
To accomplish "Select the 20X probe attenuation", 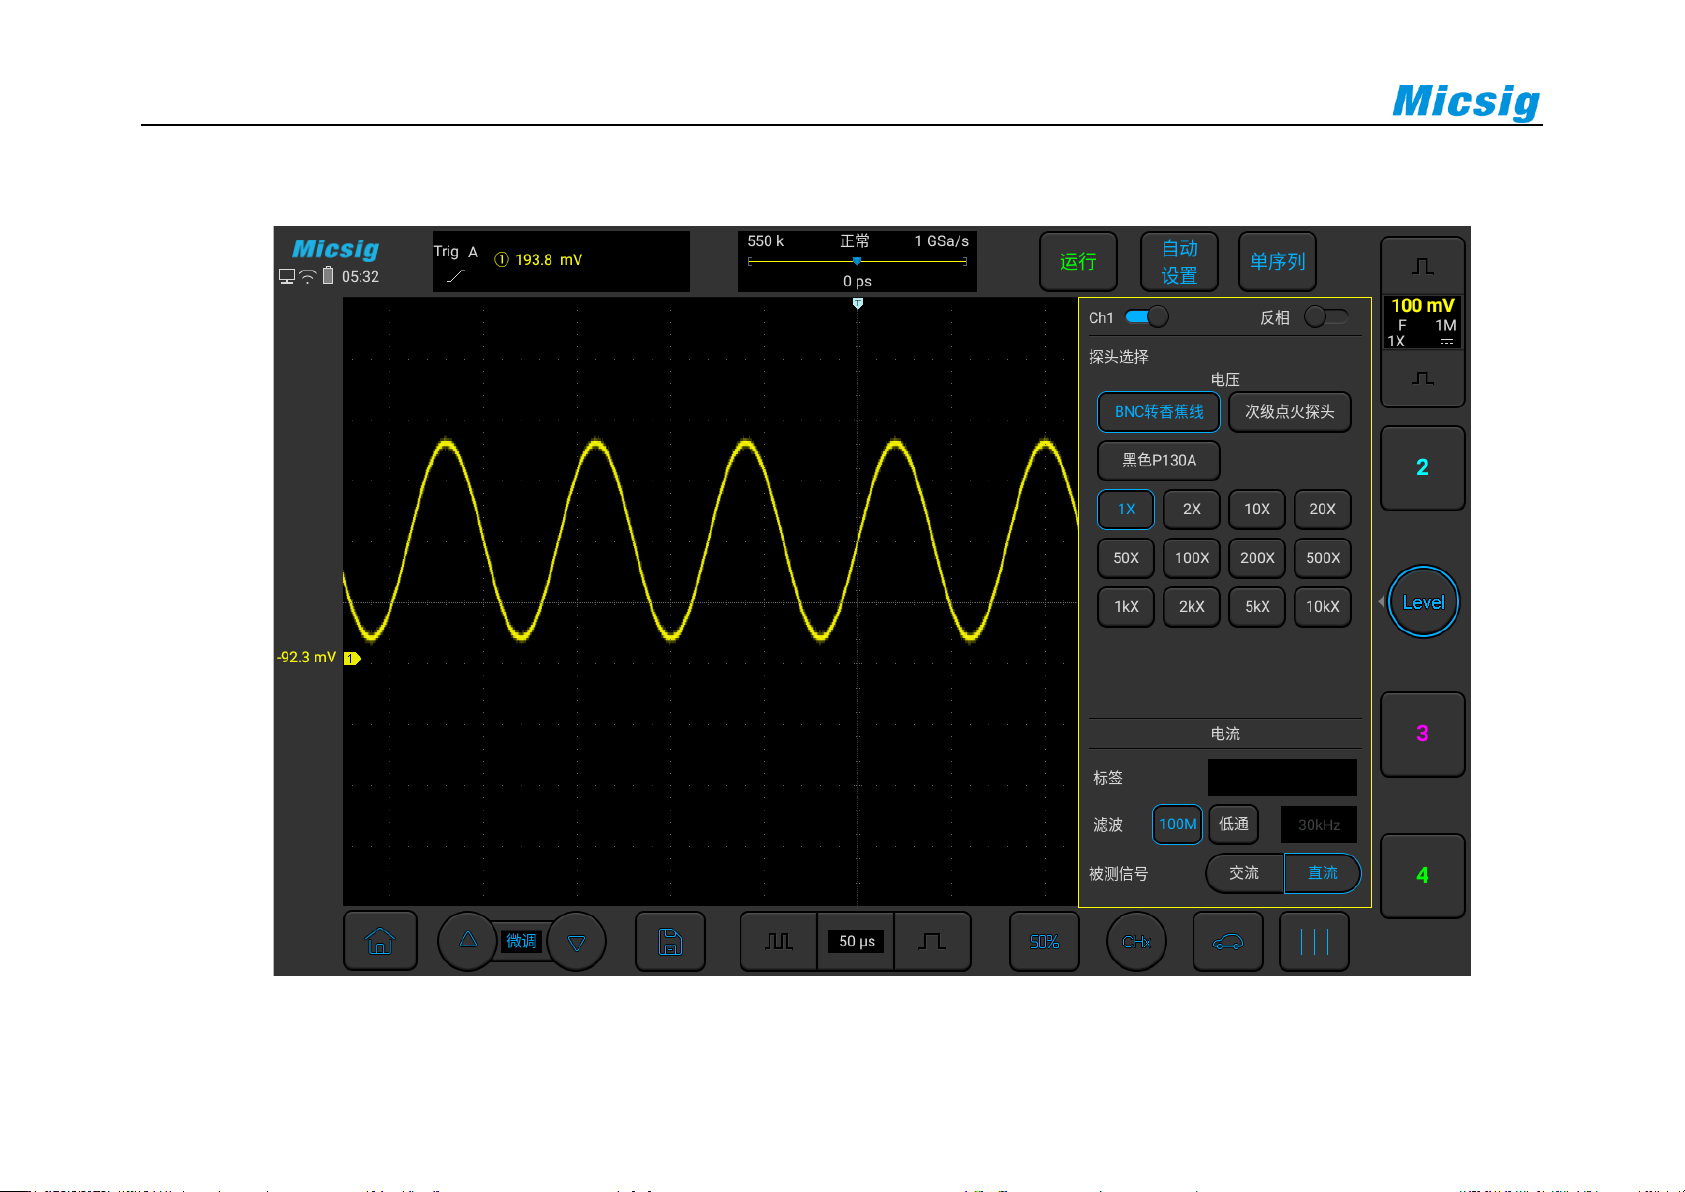I will (1323, 509).
